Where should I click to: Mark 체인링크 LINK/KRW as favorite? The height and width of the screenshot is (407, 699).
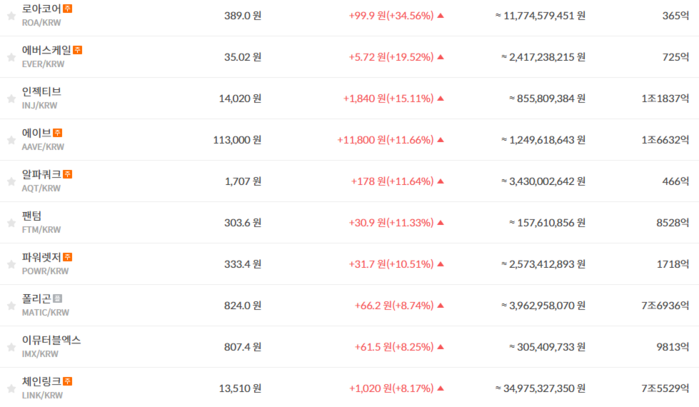point(11,389)
